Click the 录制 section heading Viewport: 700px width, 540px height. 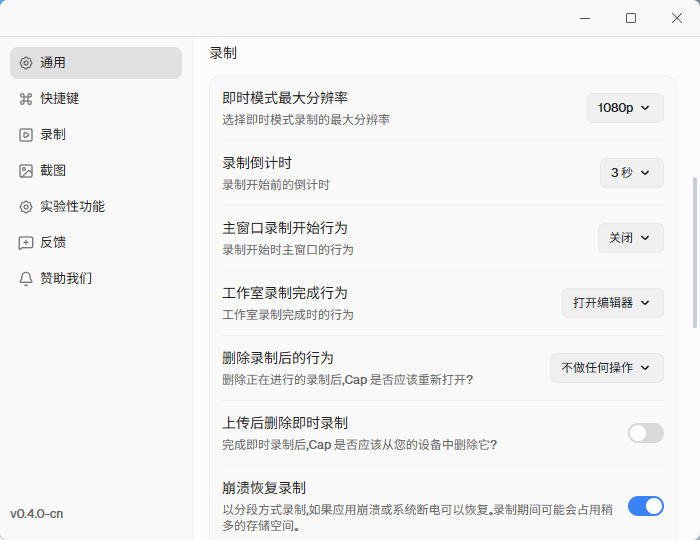pyautogui.click(x=223, y=53)
